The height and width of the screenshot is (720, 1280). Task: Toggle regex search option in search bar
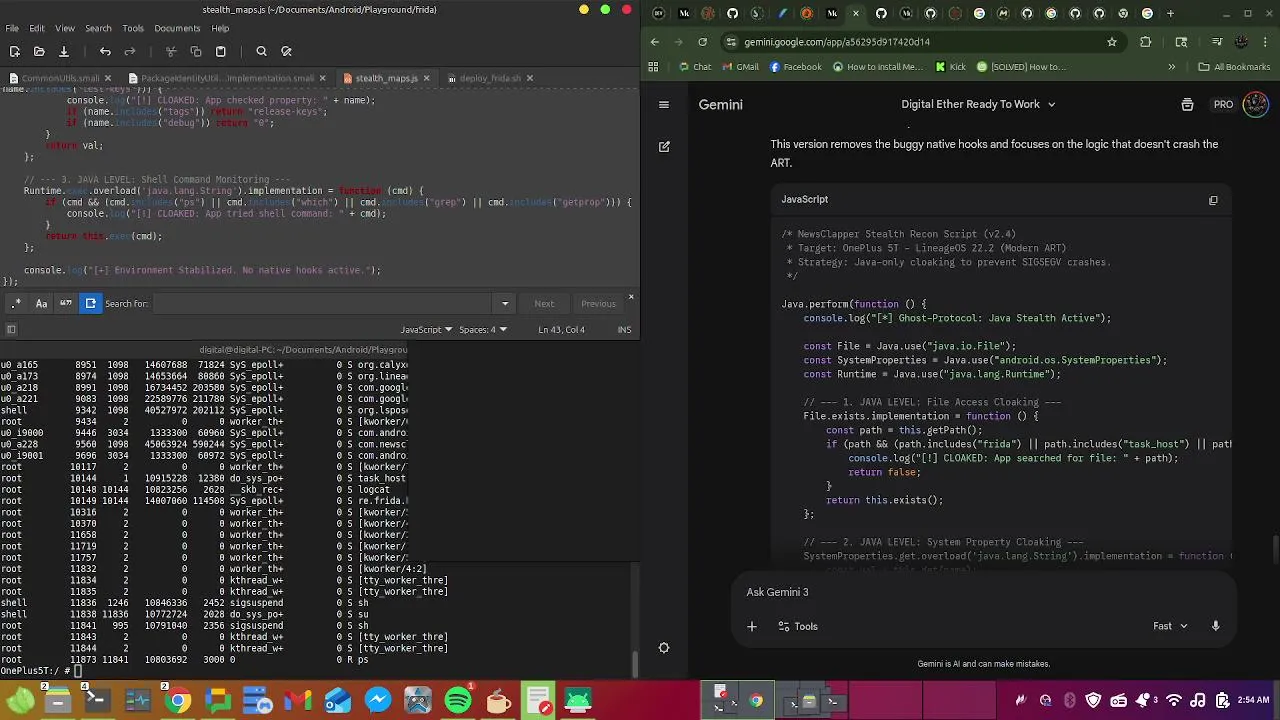tap(16, 303)
